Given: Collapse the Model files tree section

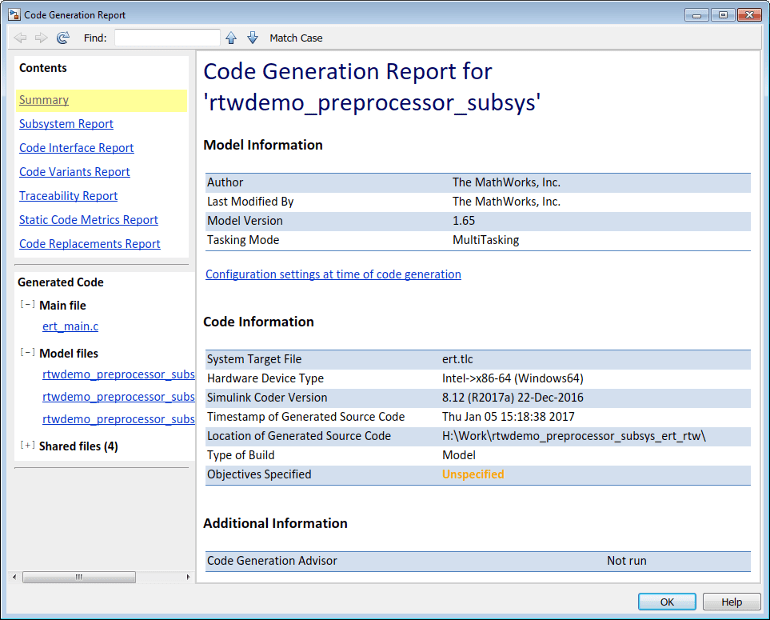Looking at the screenshot, I should point(28,353).
